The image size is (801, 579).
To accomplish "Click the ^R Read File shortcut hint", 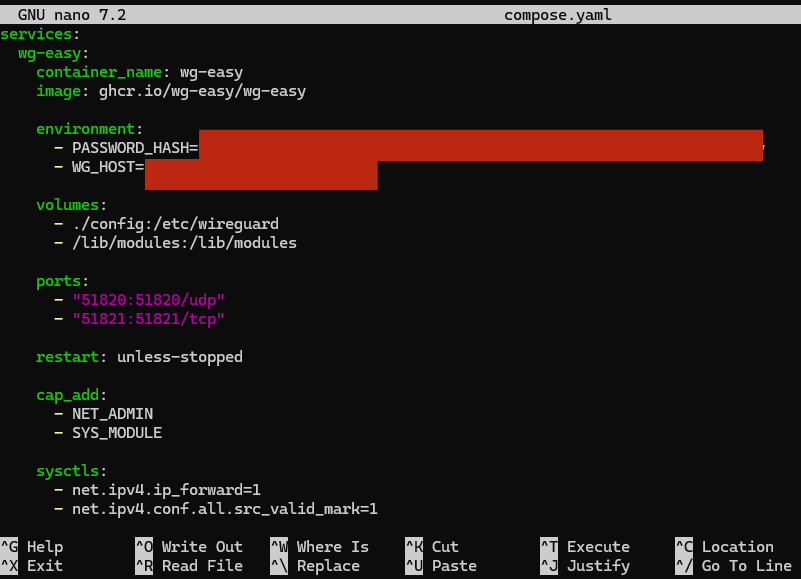I will (189, 566).
